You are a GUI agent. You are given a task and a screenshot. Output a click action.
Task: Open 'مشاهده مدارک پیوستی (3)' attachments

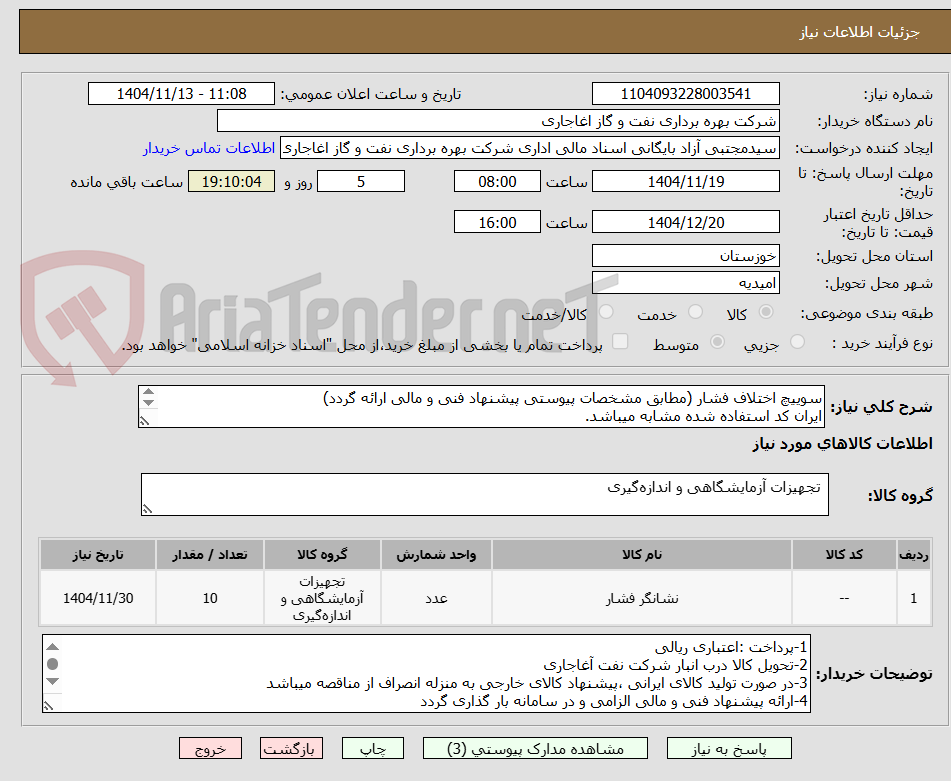point(535,748)
